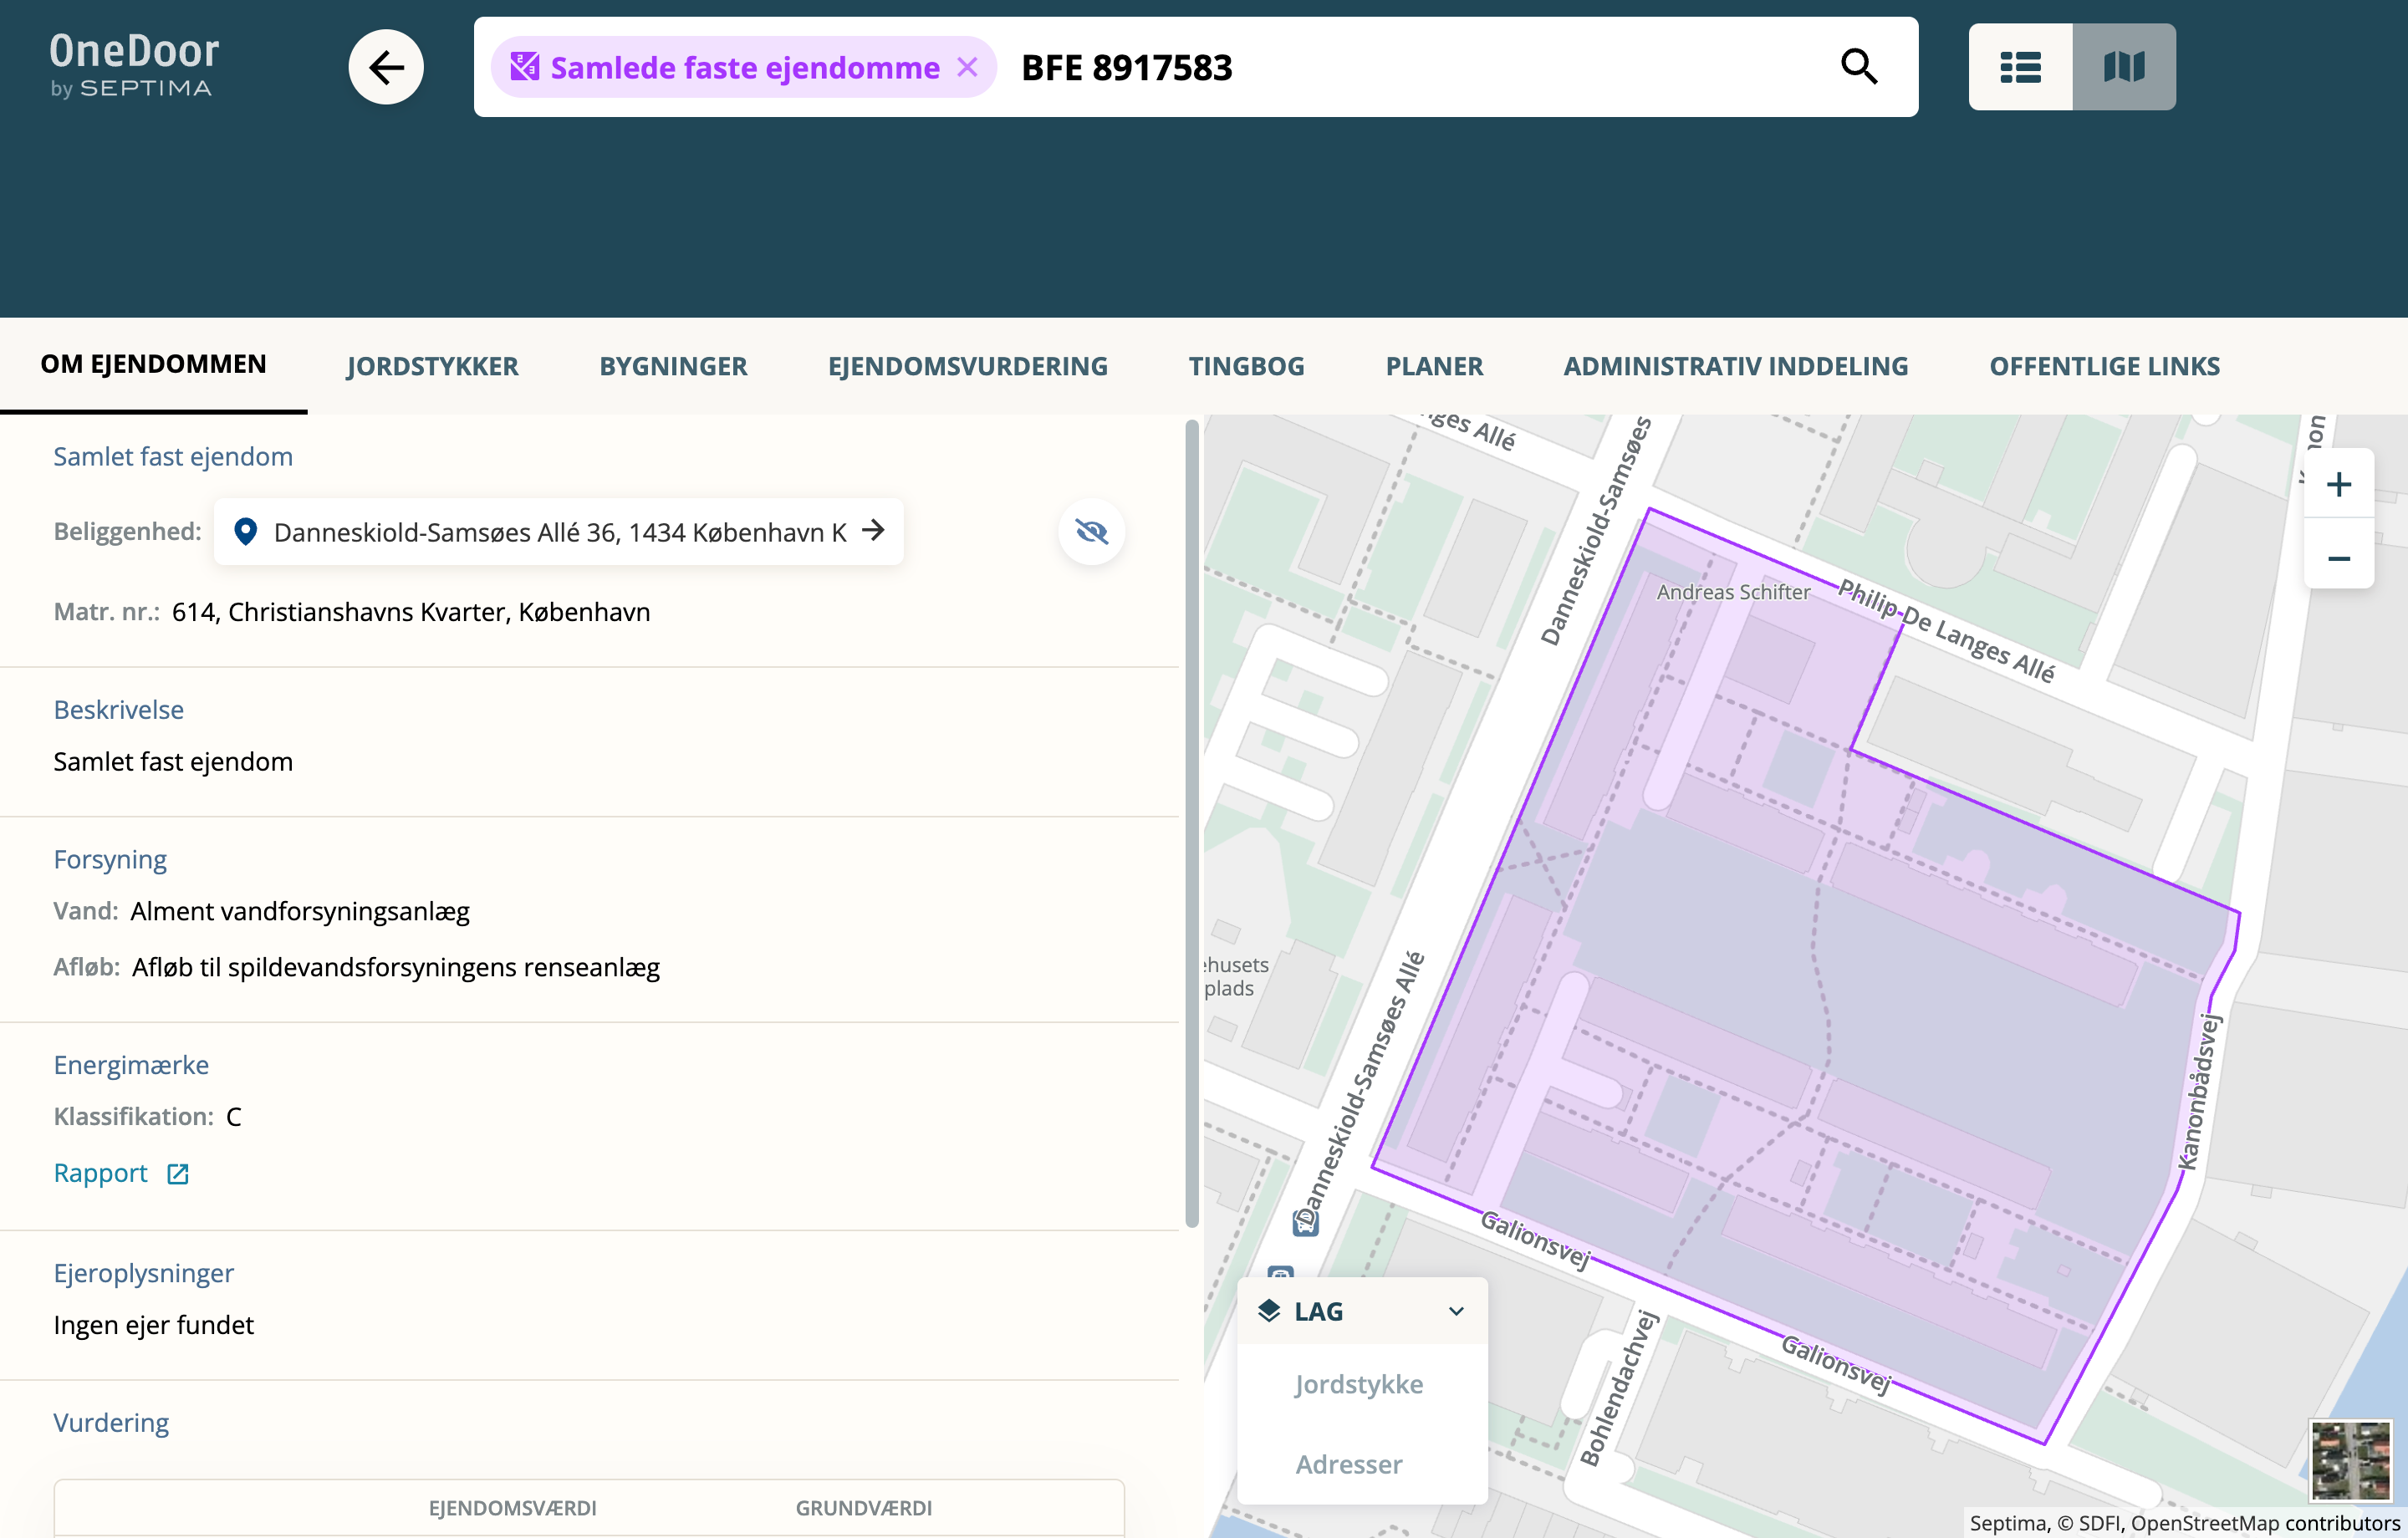
Task: Click the search magnifier icon
Action: click(1858, 67)
